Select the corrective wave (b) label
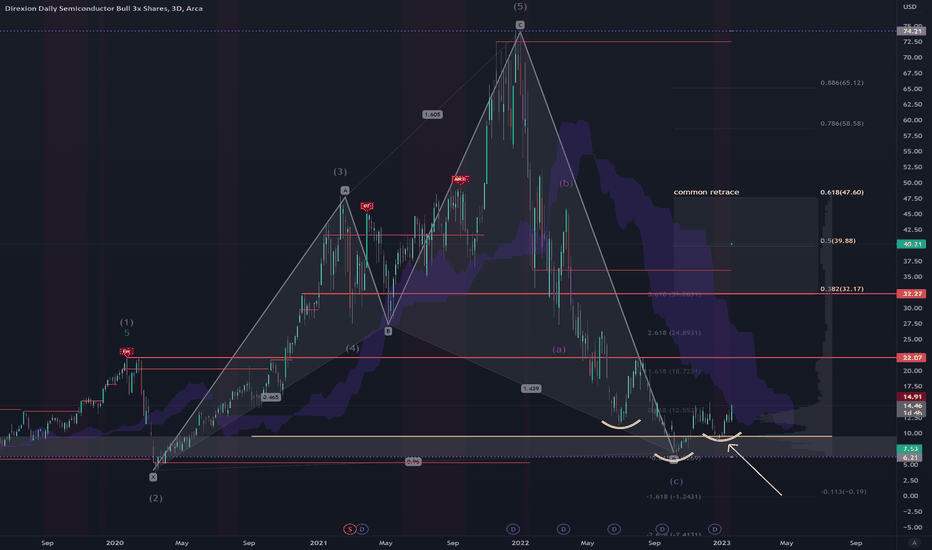Image resolution: width=932 pixels, height=550 pixels. [x=566, y=184]
